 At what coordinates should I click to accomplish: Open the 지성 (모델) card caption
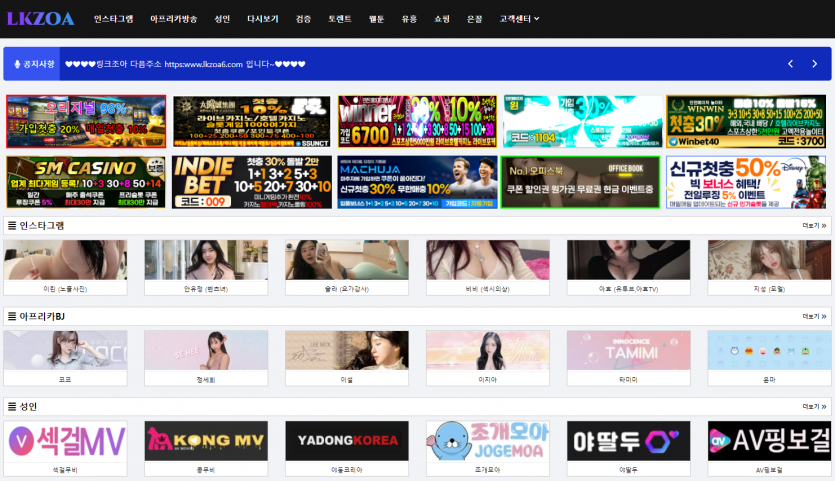point(769,289)
